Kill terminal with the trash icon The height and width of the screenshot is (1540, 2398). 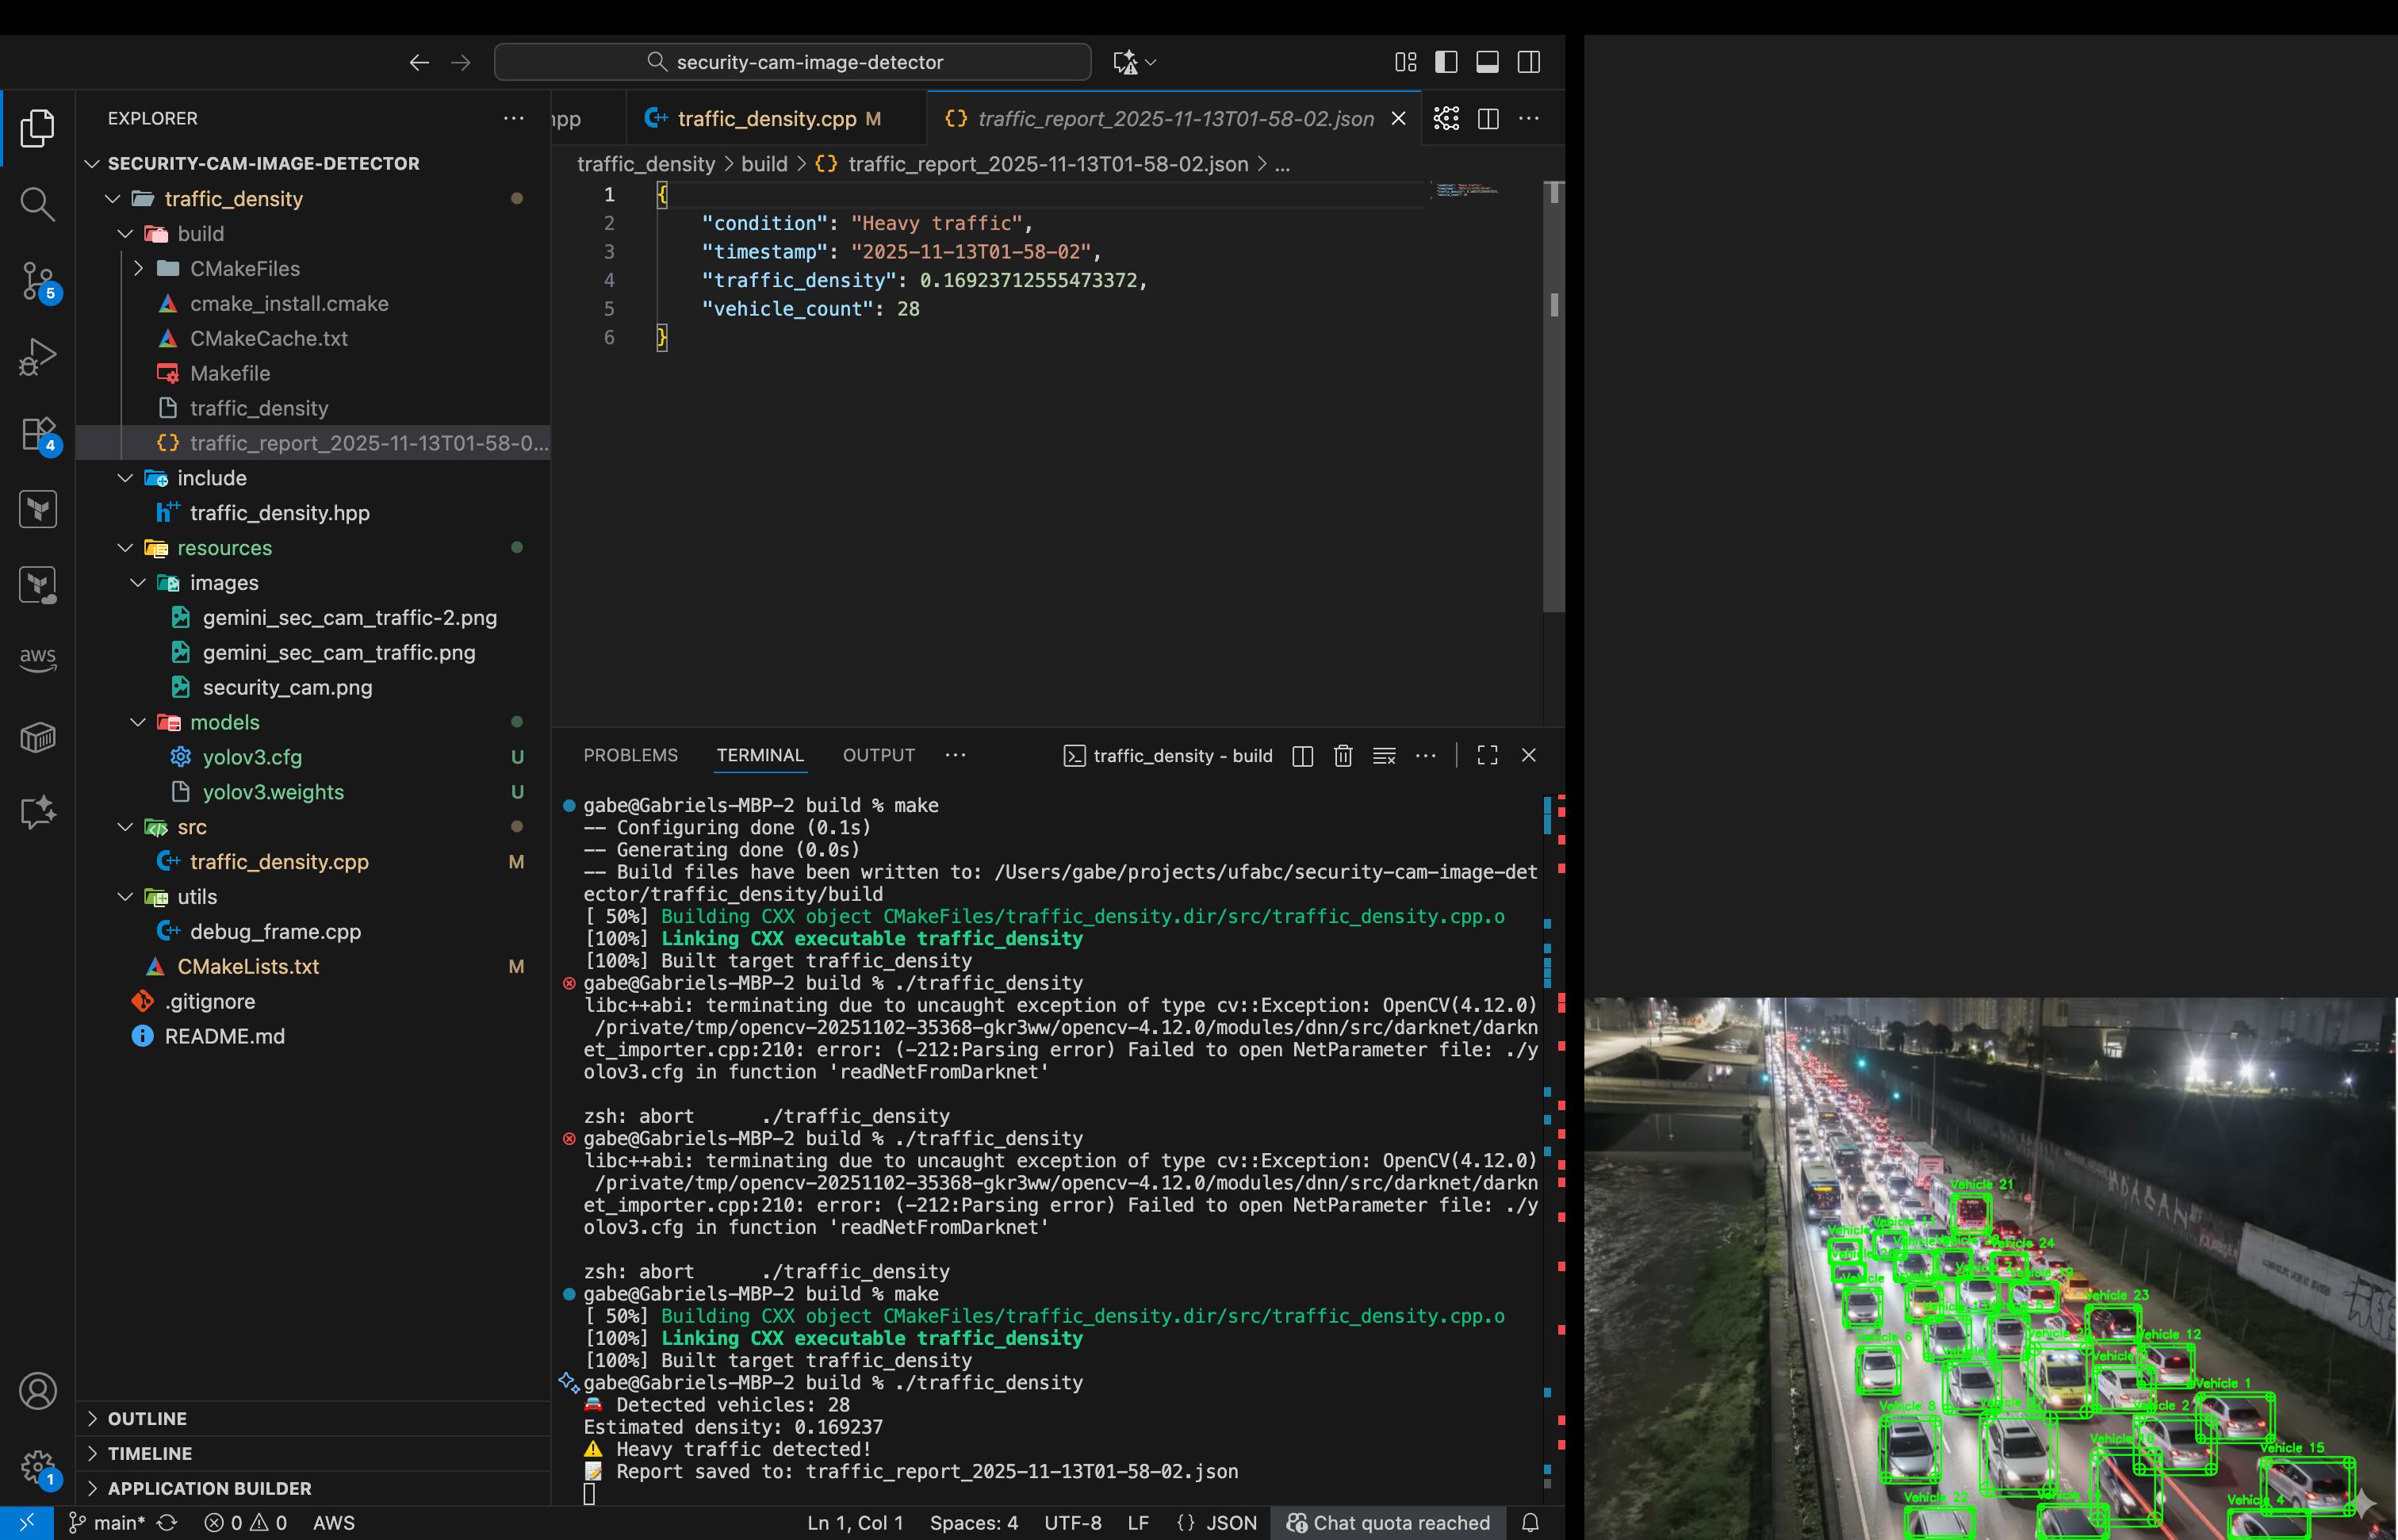(1343, 756)
